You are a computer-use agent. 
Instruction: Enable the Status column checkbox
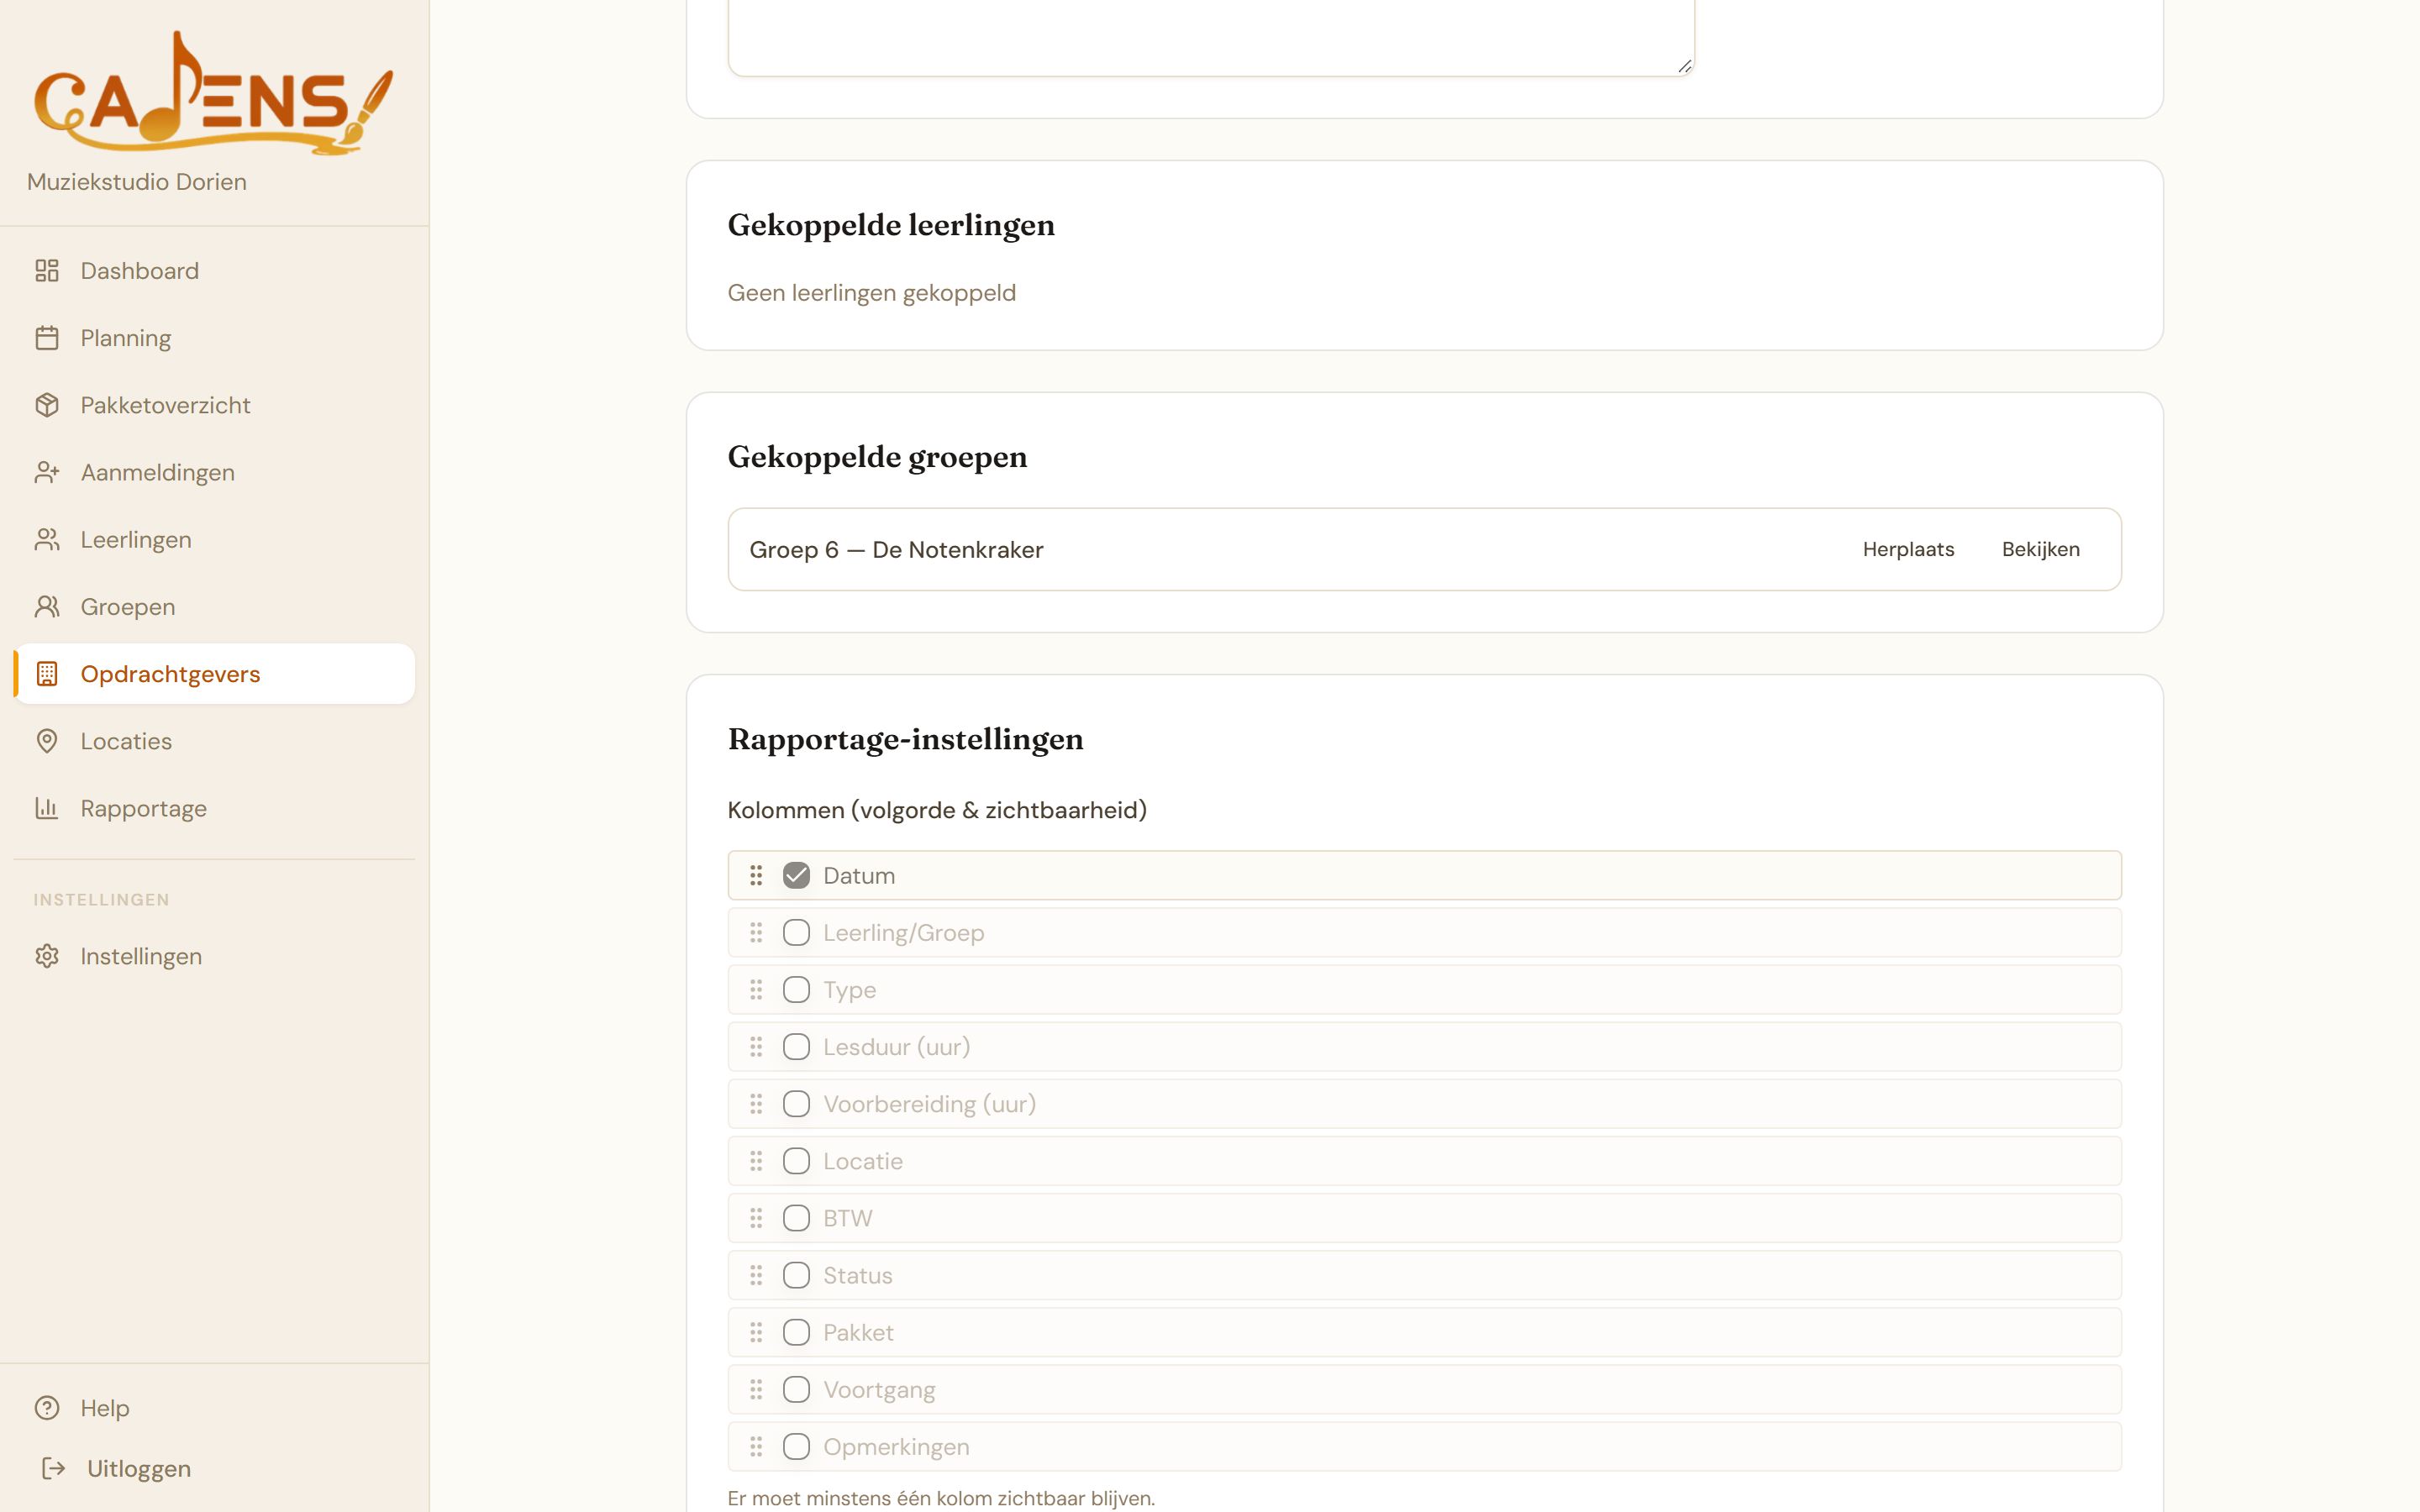click(x=796, y=1275)
